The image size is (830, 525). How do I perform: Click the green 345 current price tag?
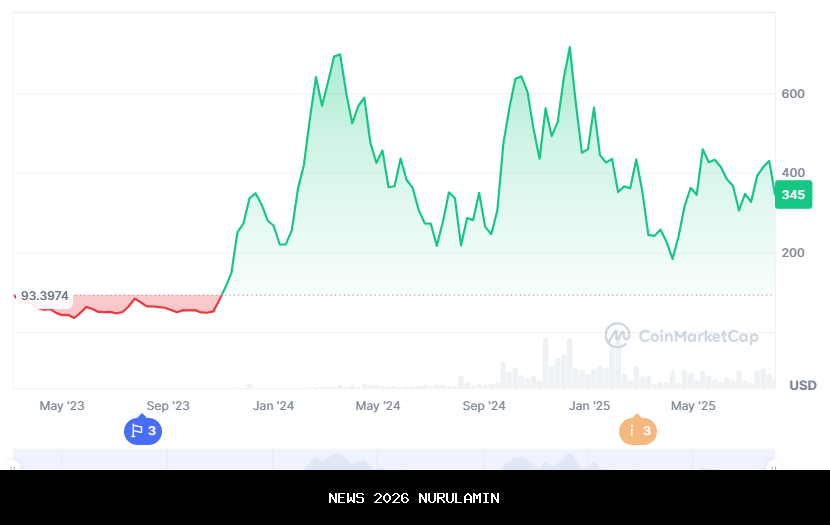point(793,194)
